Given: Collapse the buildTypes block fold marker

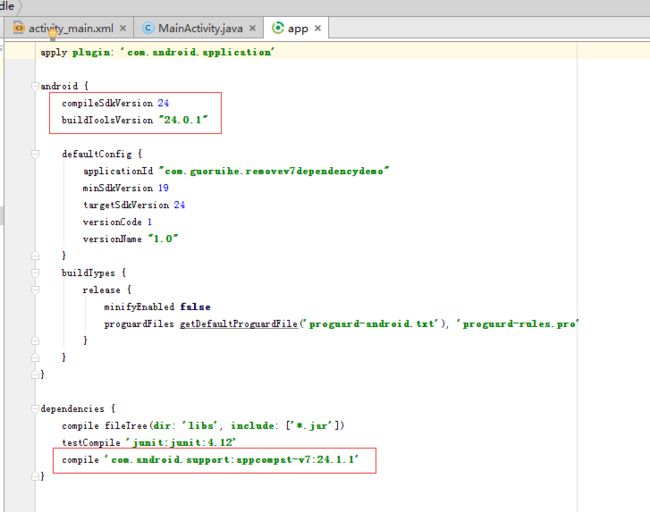Looking at the screenshot, I should (35, 273).
